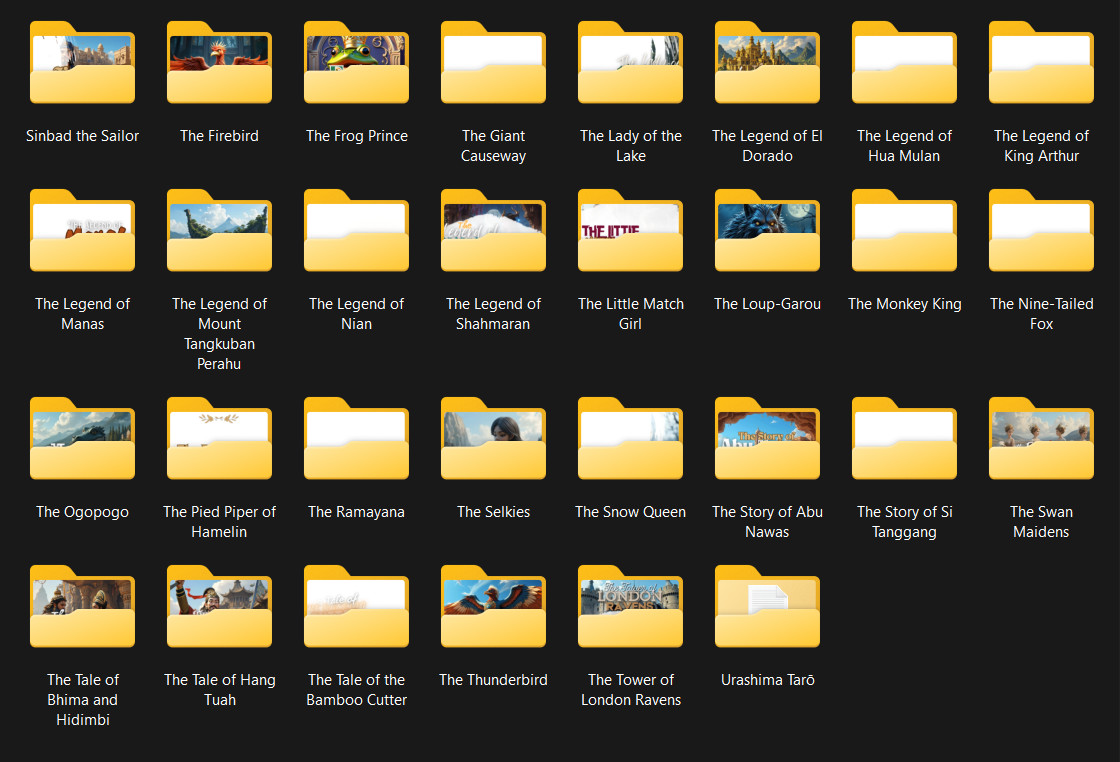Viewport: 1120px width, 762px height.
Task: Click the 'The Selkies' name label
Action: tap(494, 511)
